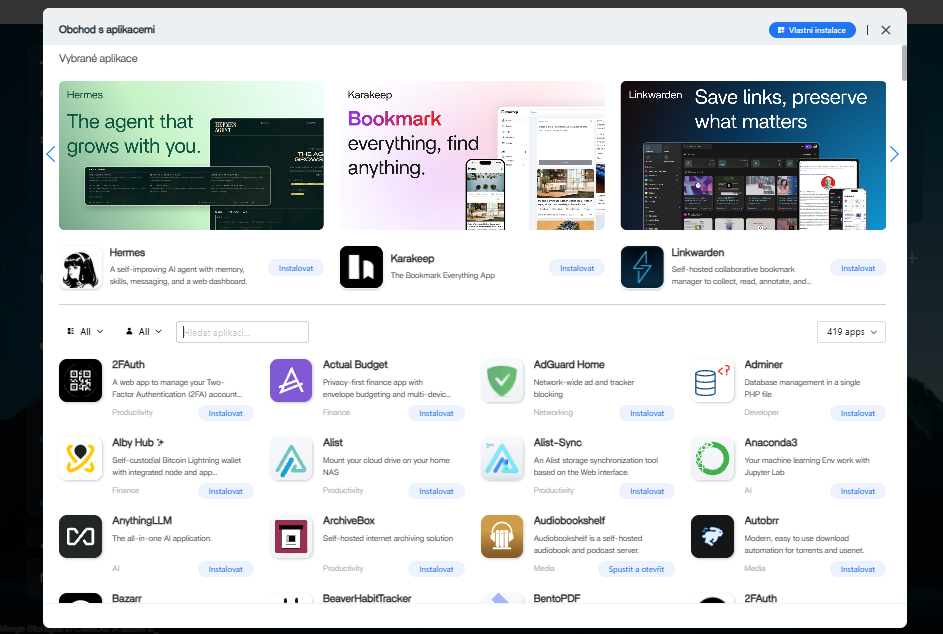Install Hermes via its Instalovat button
This screenshot has height=634, width=943.
click(296, 268)
